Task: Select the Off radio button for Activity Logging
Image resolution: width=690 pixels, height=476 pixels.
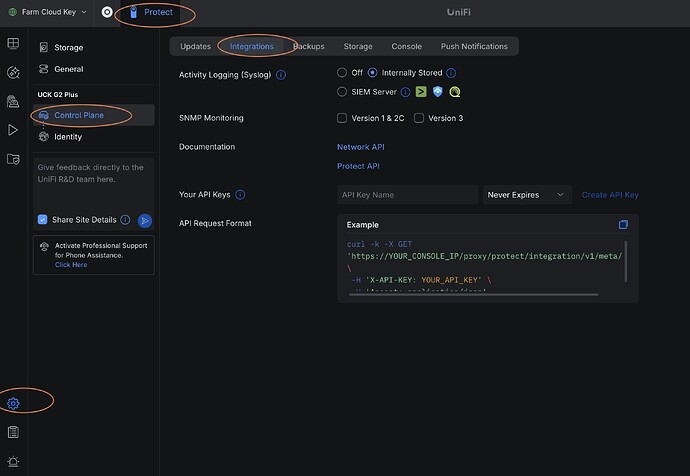Action: (x=343, y=73)
